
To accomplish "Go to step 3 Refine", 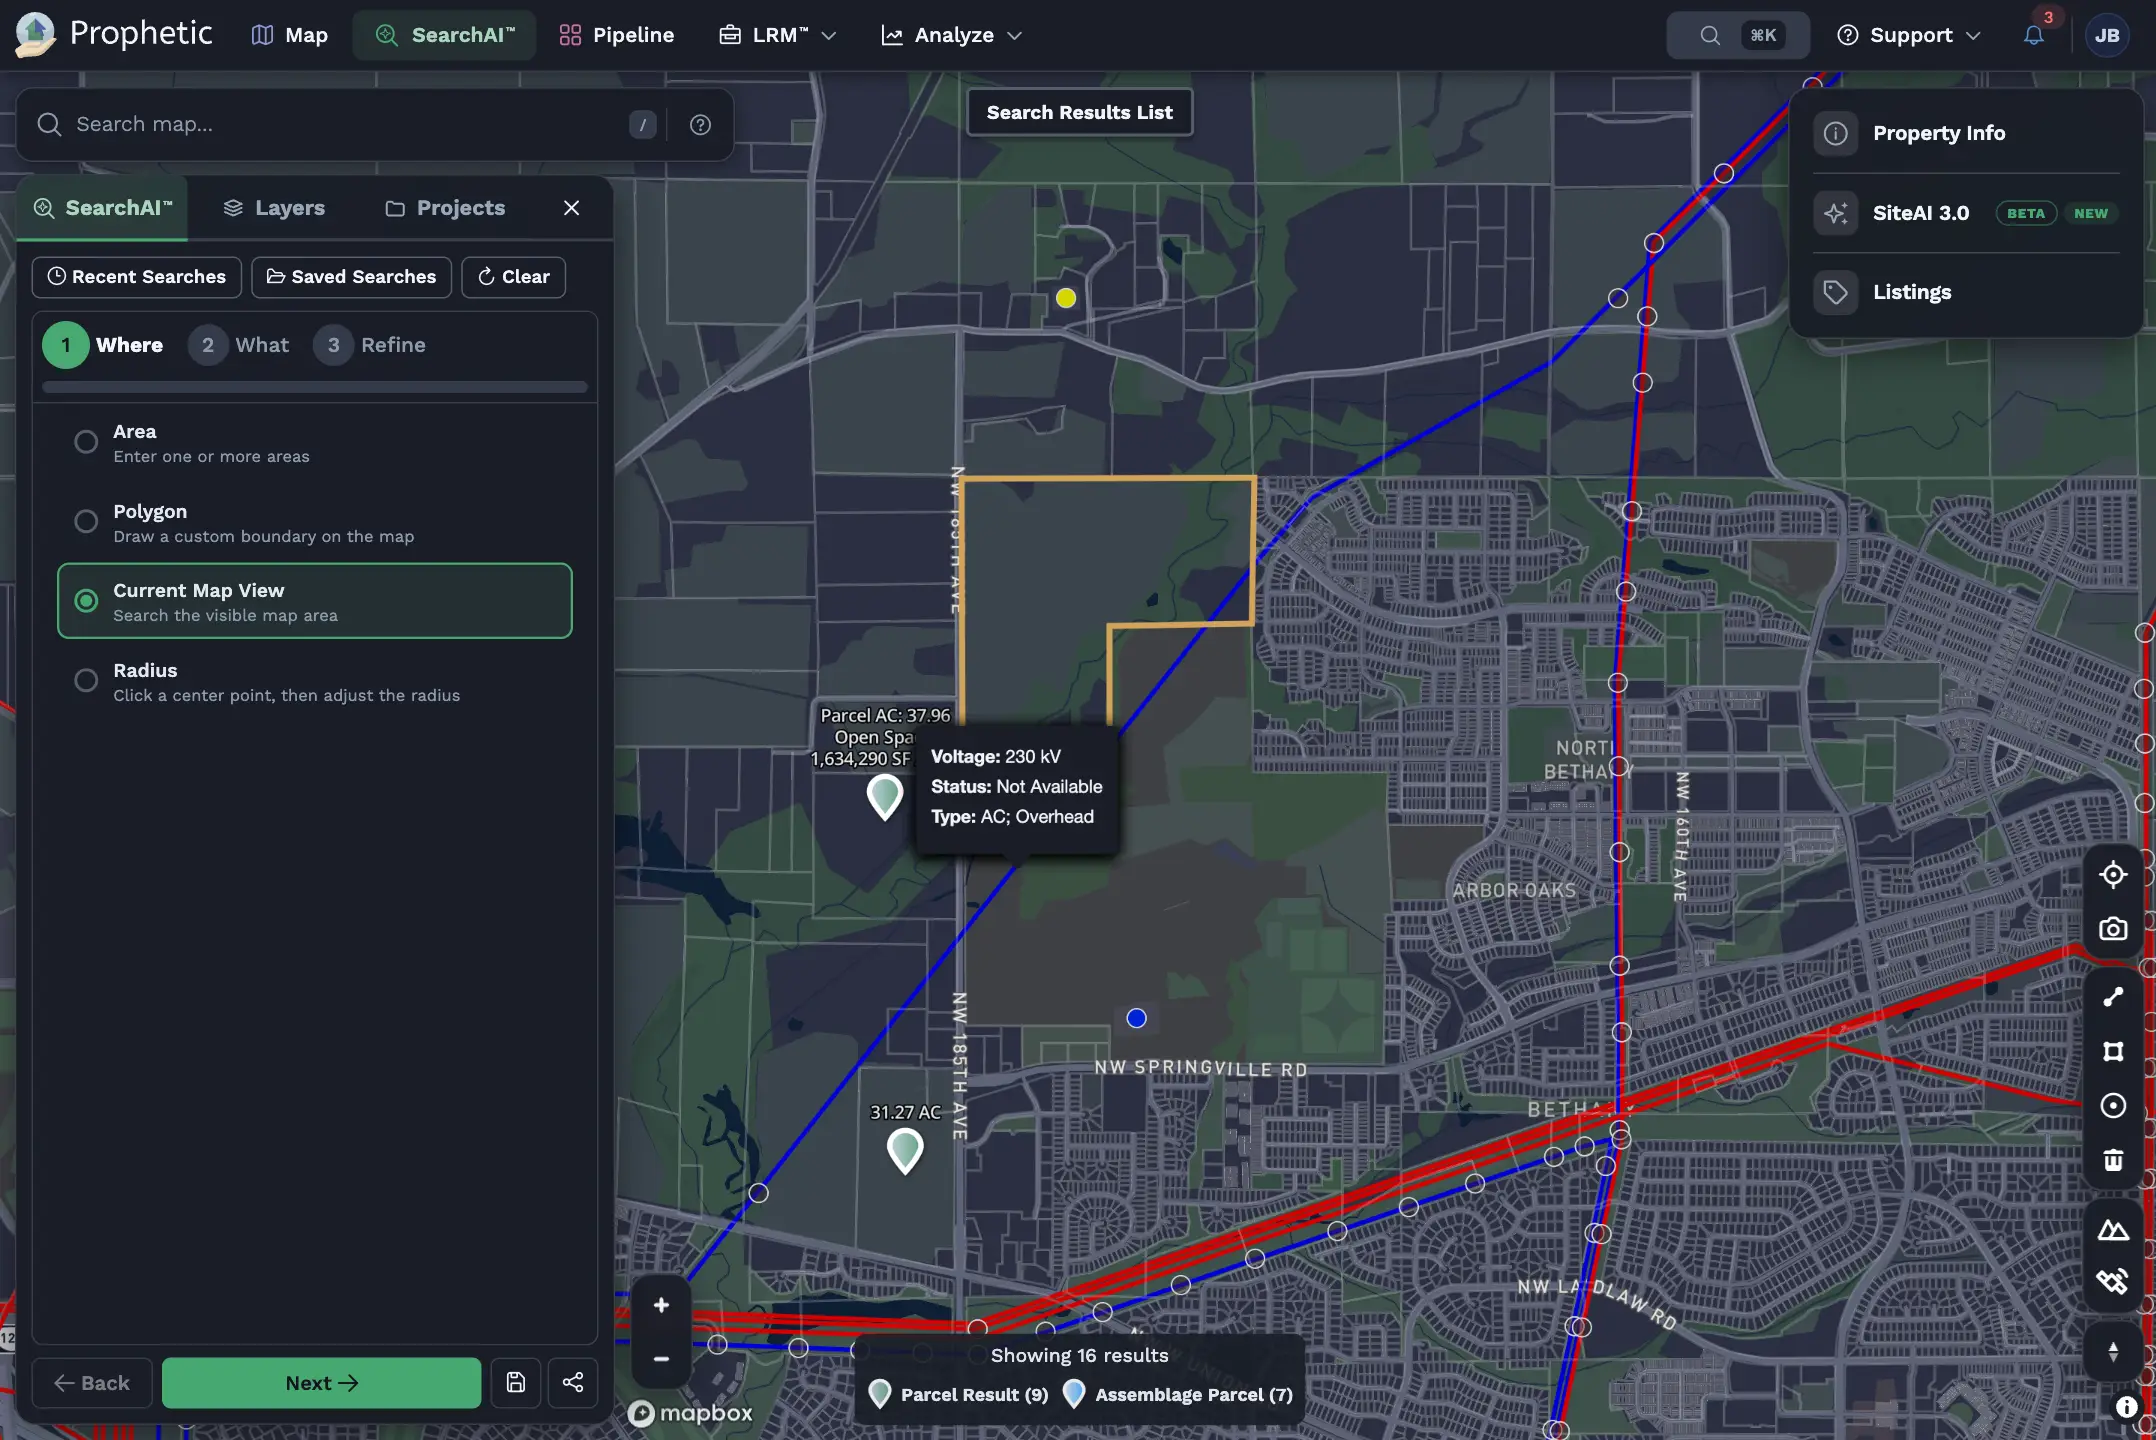I will click(x=370, y=345).
